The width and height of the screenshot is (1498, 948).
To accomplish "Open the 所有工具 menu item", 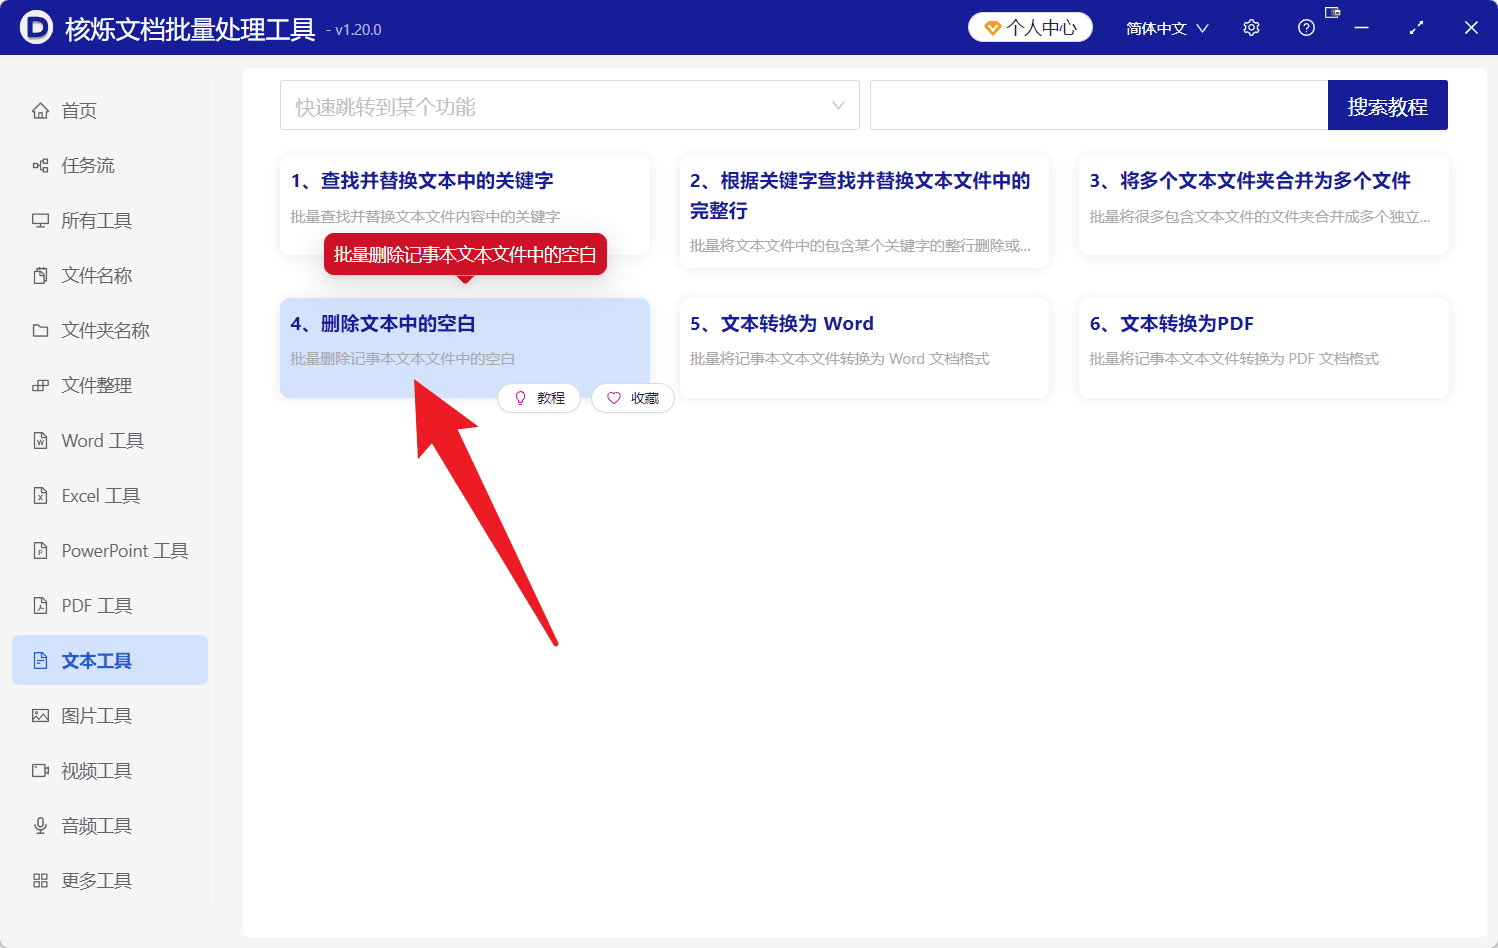I will [95, 220].
